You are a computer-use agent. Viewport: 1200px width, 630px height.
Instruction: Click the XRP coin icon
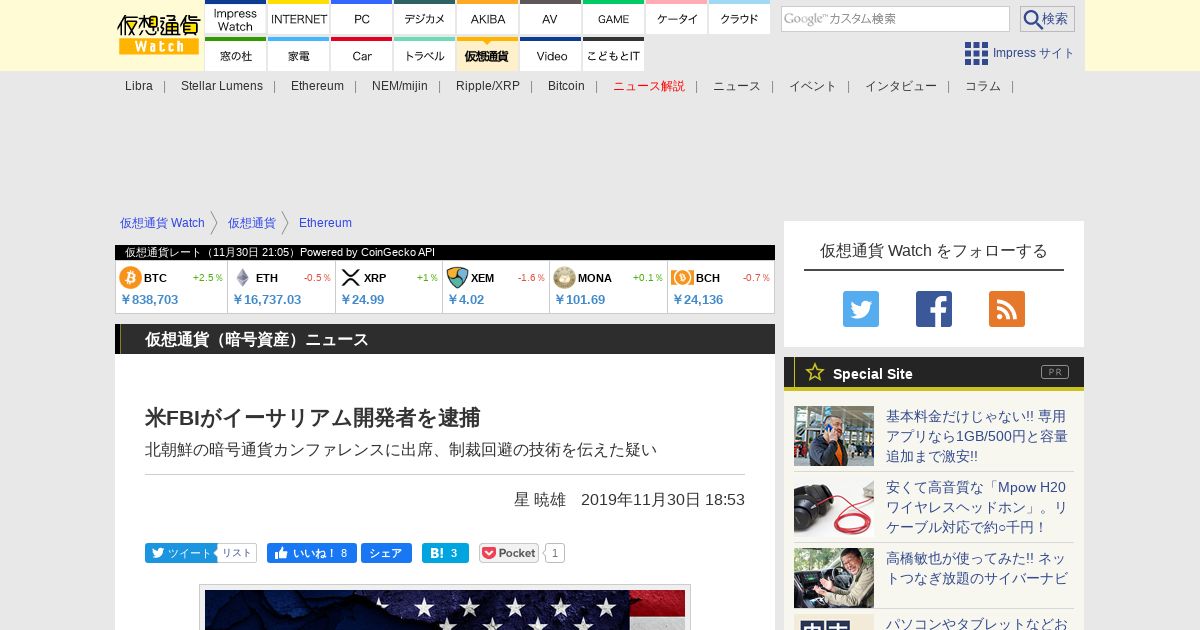tap(350, 277)
